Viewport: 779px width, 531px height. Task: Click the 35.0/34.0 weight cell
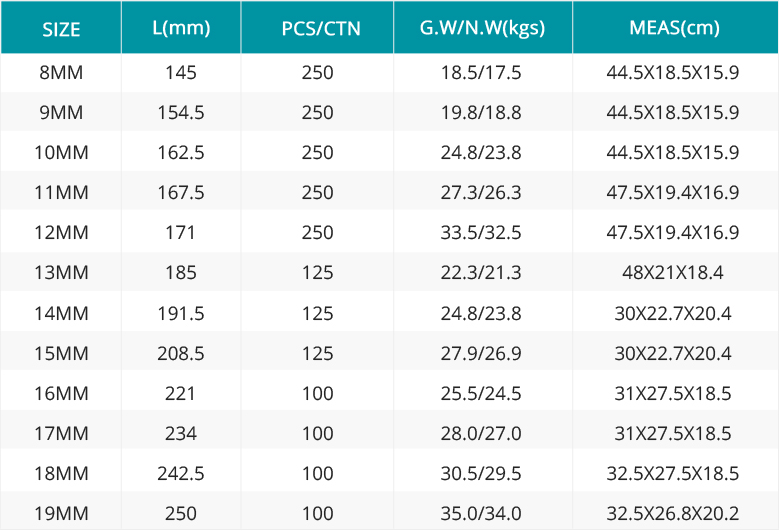point(483,513)
